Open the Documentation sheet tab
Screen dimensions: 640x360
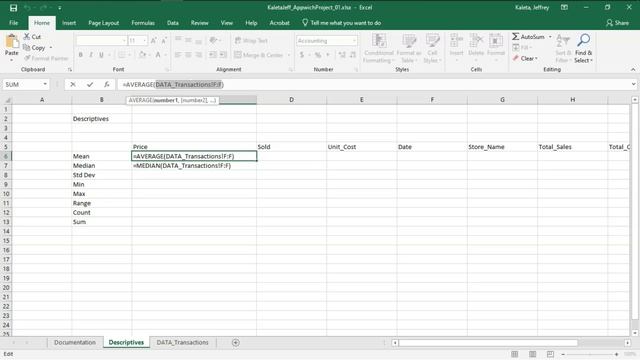(75, 342)
